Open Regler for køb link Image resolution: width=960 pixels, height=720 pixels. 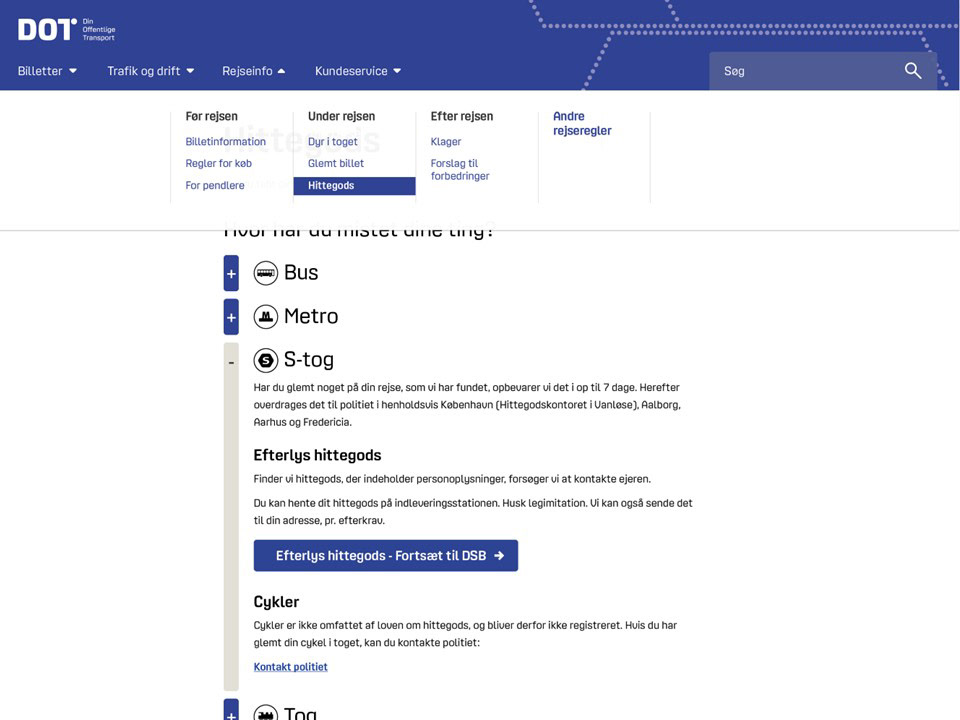click(219, 163)
